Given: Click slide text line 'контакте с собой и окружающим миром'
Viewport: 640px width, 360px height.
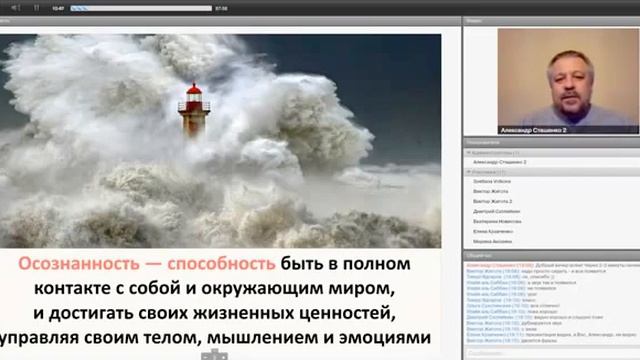Looking at the screenshot, I should tap(214, 289).
